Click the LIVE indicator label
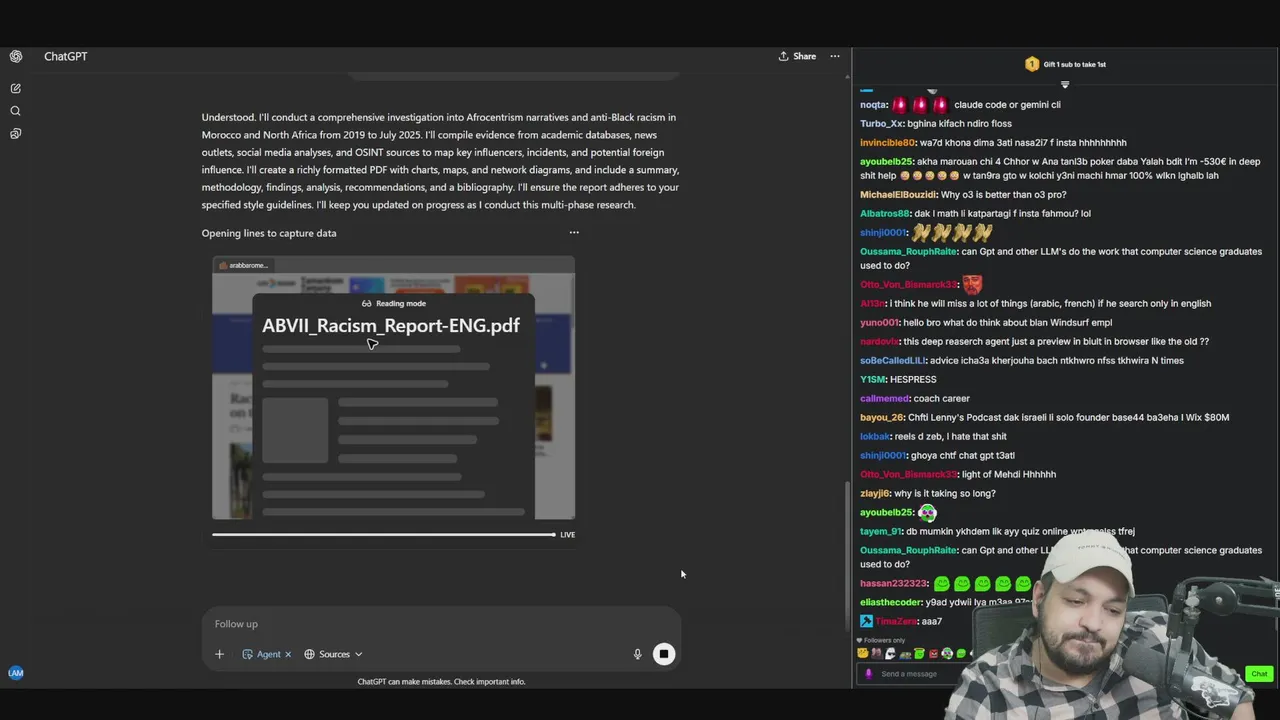This screenshot has width=1280, height=720. pyautogui.click(x=567, y=535)
